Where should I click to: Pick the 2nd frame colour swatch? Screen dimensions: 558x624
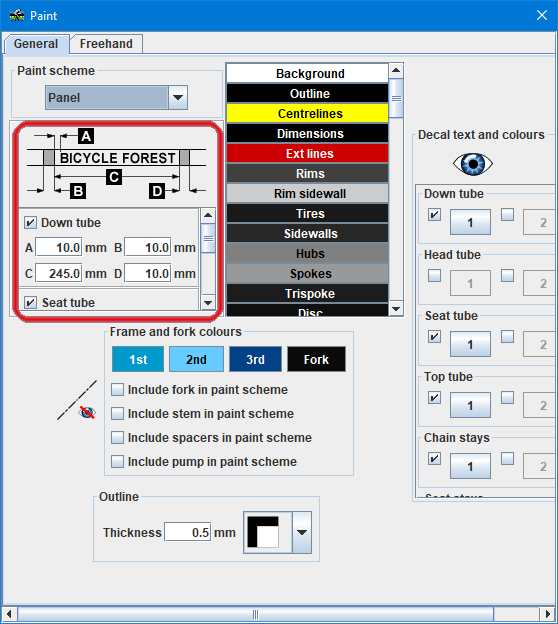pyautogui.click(x=196, y=359)
